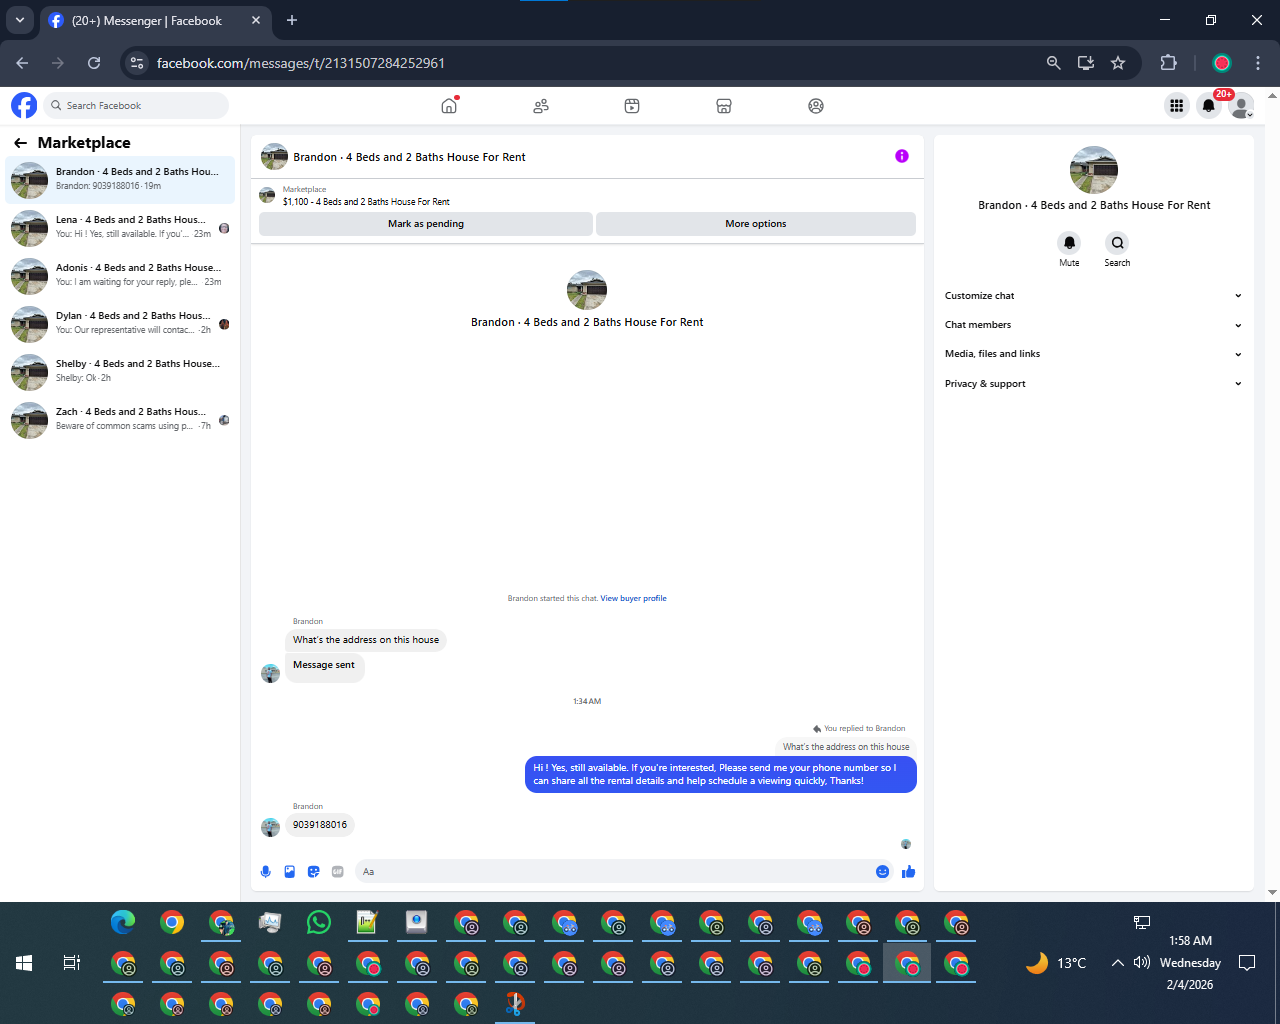The height and width of the screenshot is (1024, 1280).
Task: Expand Media, files and links section
Action: pyautogui.click(x=1094, y=354)
